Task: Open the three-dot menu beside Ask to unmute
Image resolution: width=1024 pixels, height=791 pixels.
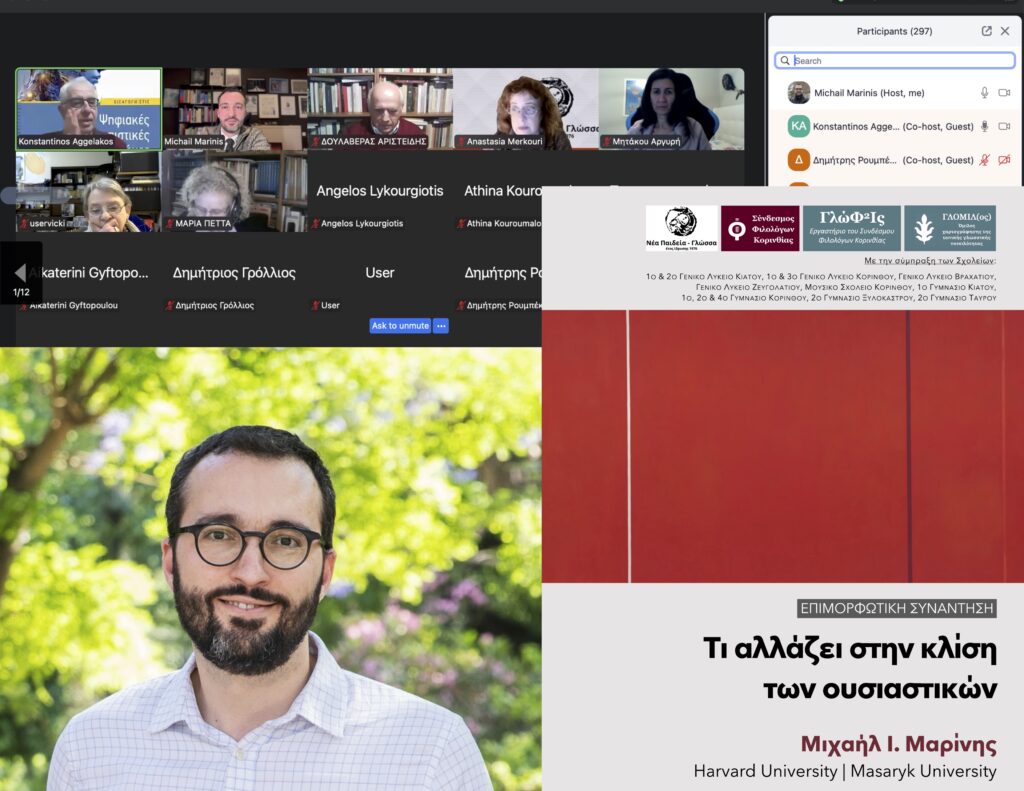Action: coord(441,326)
